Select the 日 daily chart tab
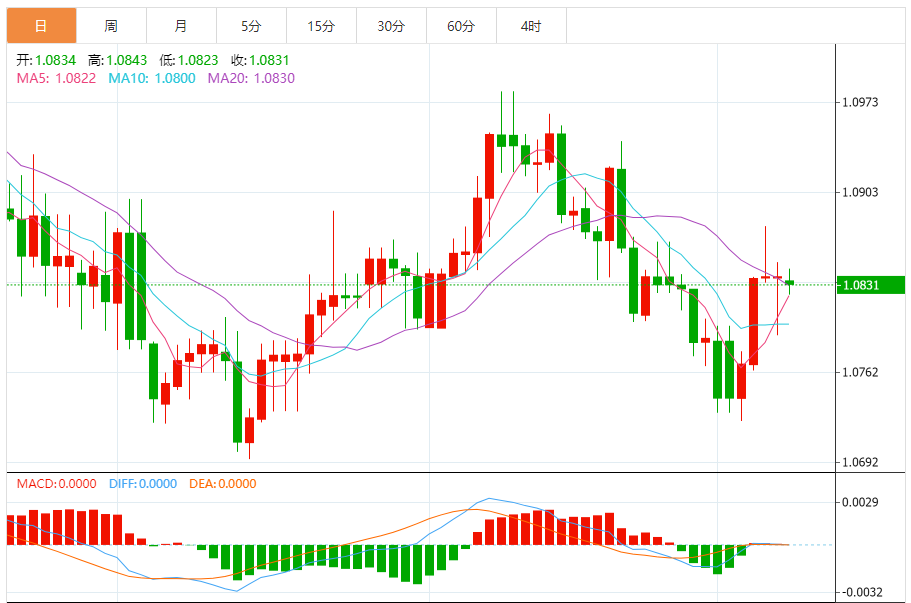911x603 pixels. pos(41,26)
